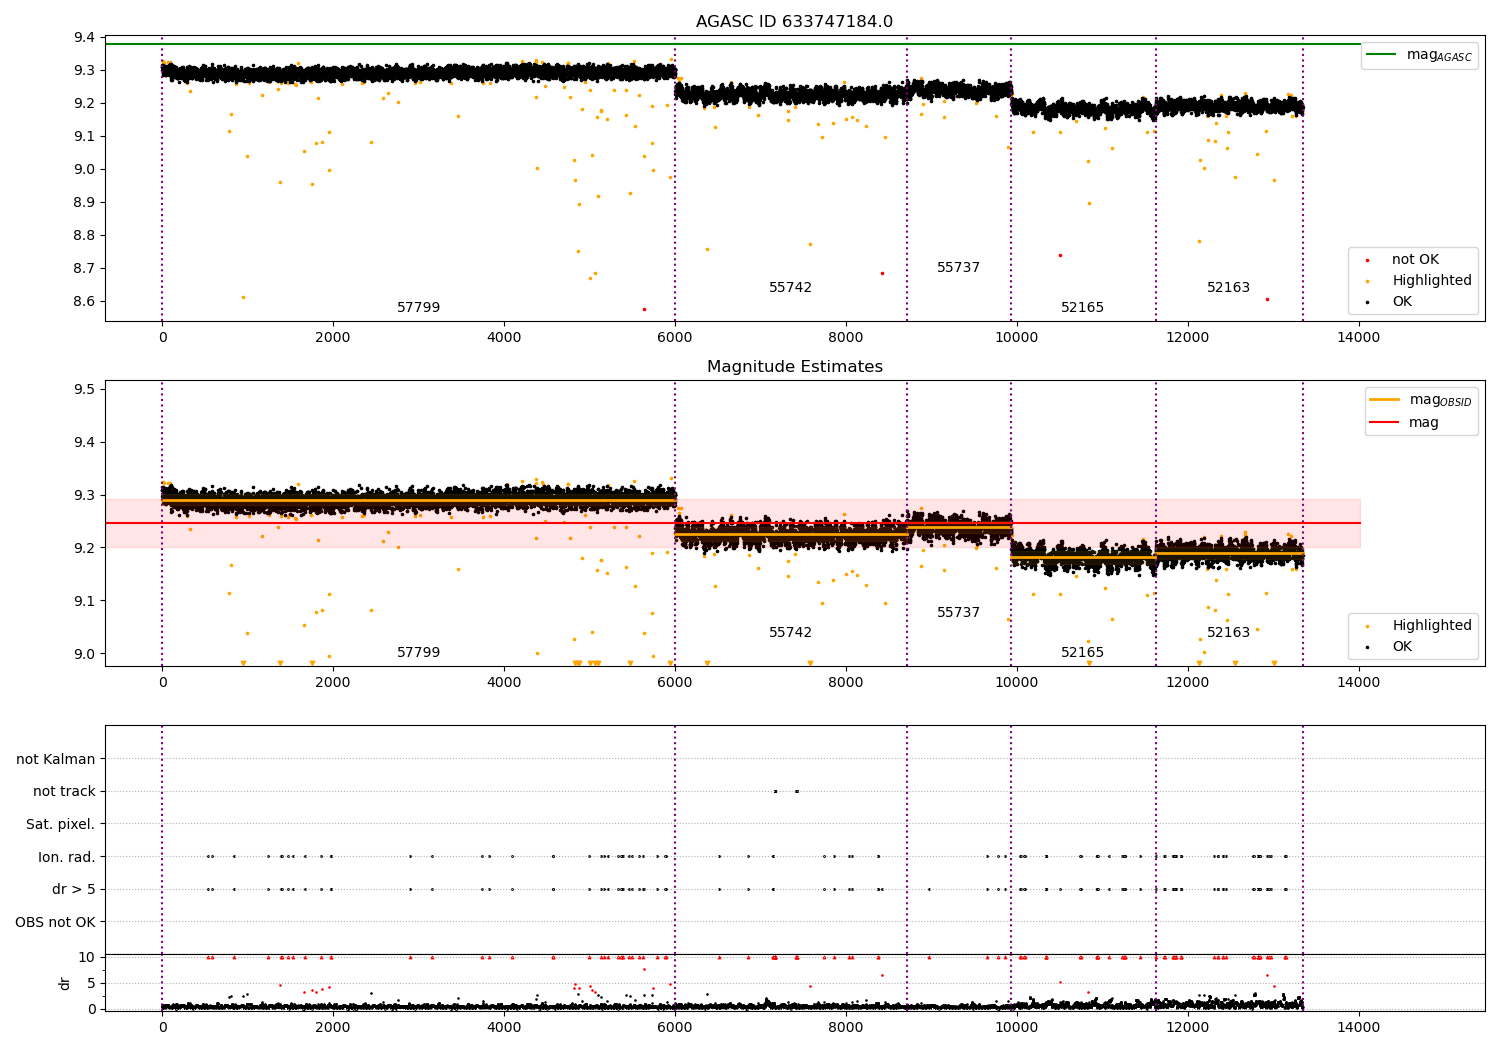Click the 'Magnitude Estimates' plot title

click(x=794, y=366)
